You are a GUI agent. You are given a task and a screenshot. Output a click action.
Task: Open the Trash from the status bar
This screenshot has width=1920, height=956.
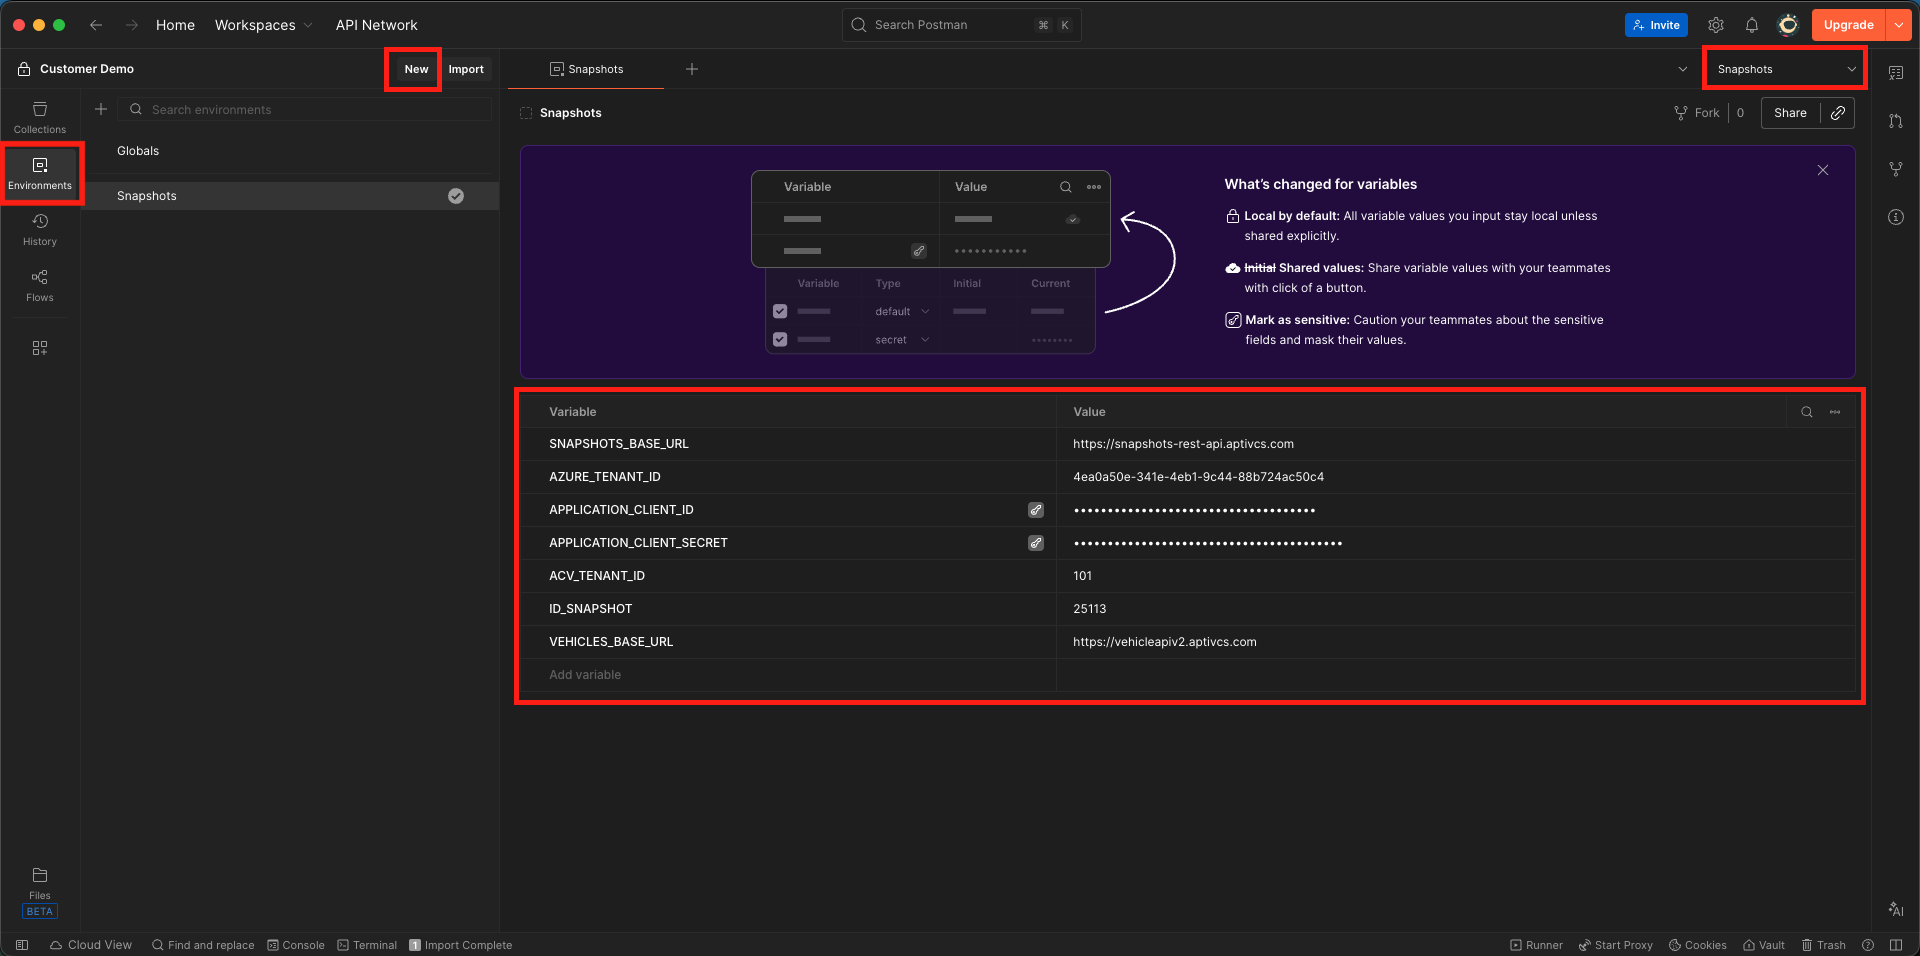click(1825, 944)
